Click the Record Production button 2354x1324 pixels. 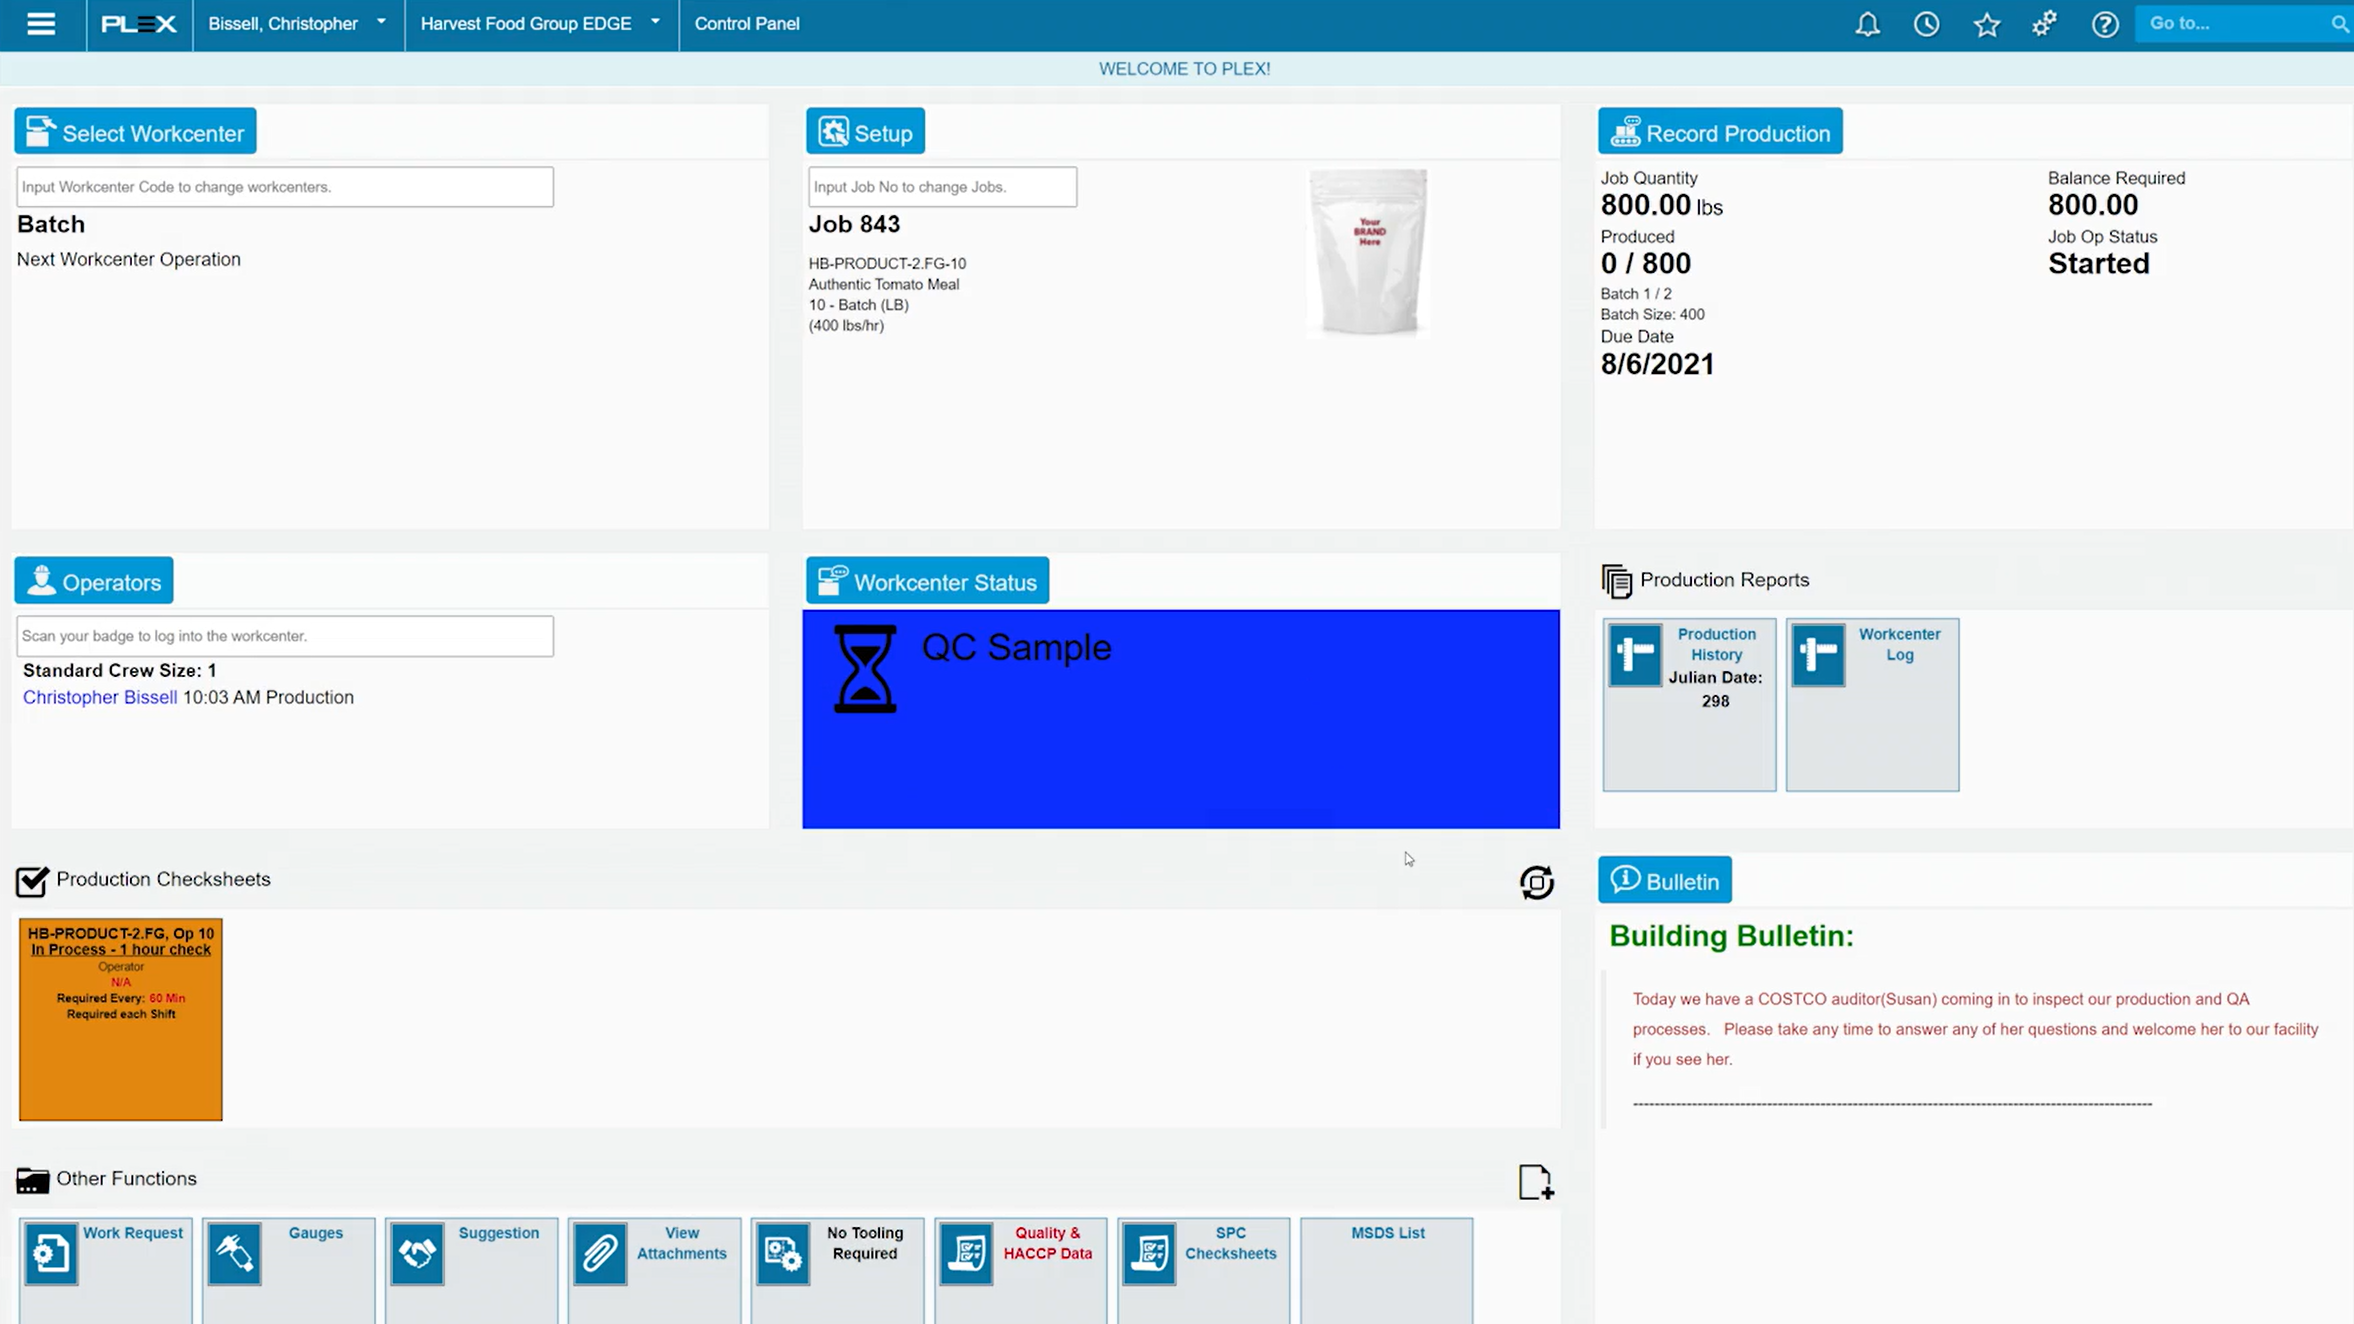(x=1719, y=132)
